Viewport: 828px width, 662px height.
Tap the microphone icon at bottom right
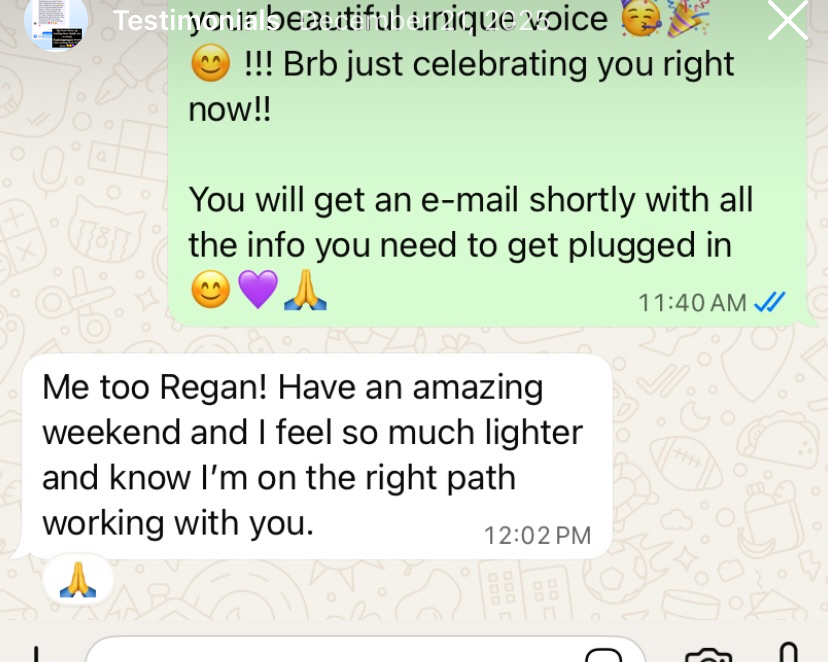[x=788, y=652]
